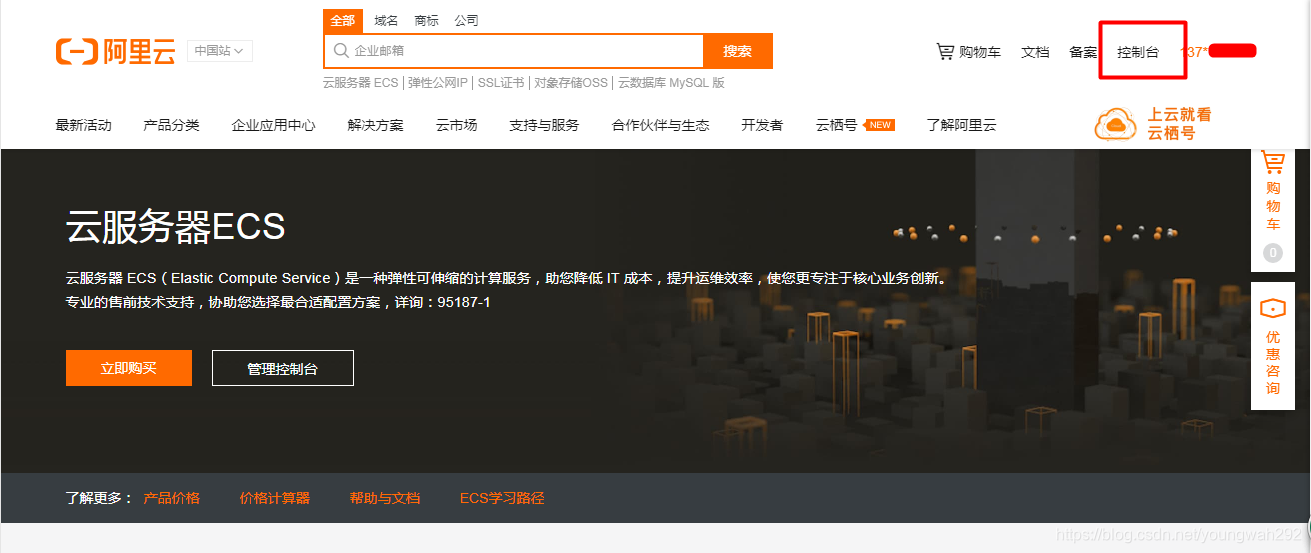Select the 商标 search tab
This screenshot has width=1311, height=553.
tap(426, 20)
